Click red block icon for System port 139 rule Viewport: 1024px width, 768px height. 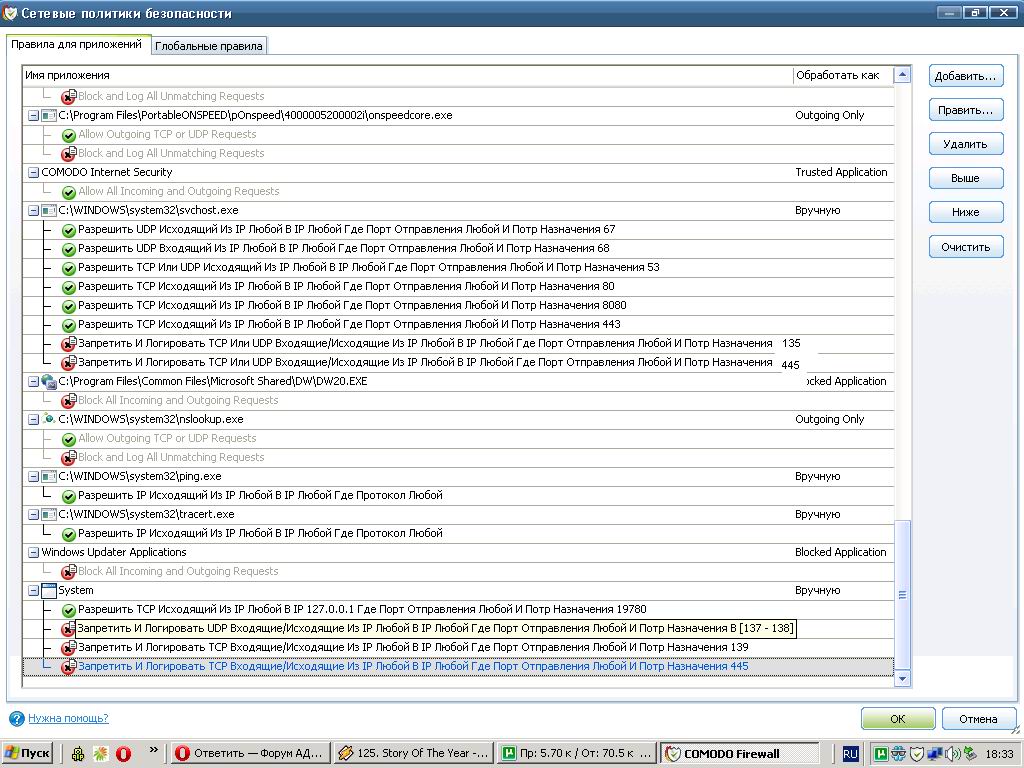click(69, 648)
